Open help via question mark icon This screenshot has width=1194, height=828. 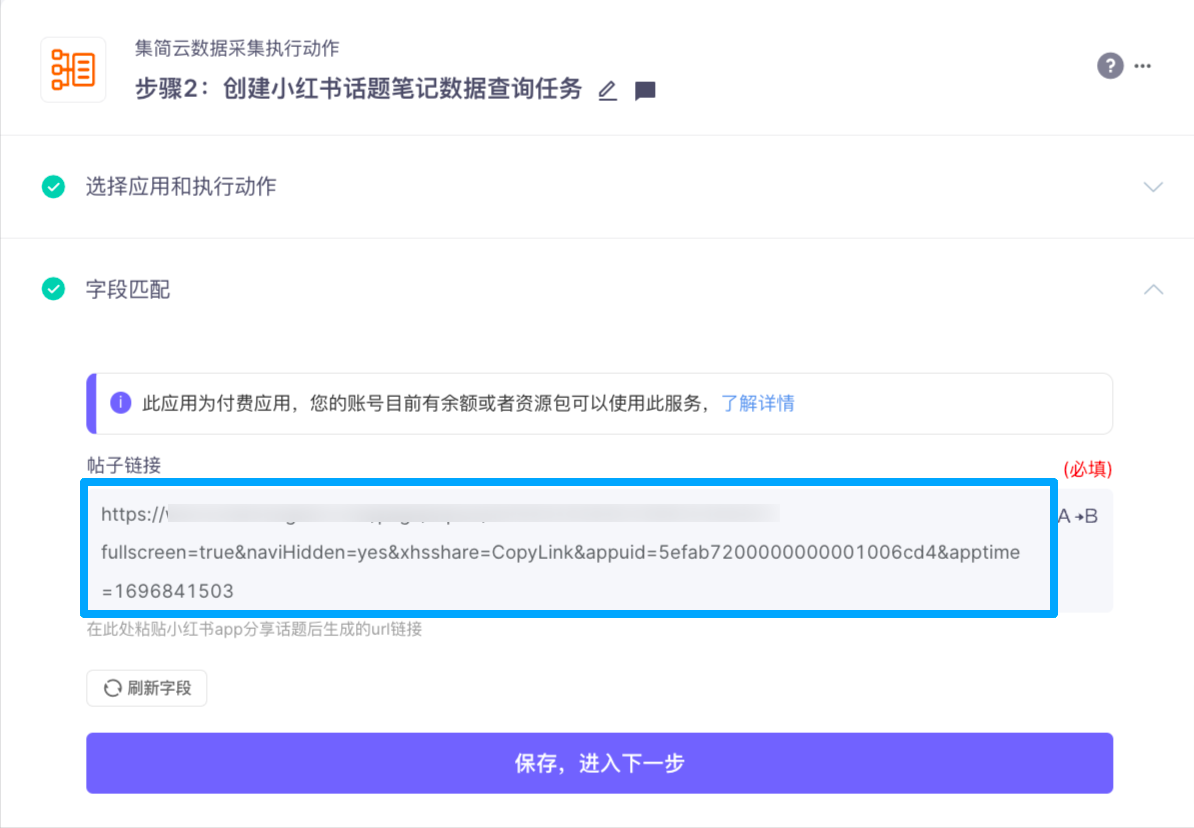point(1110,66)
